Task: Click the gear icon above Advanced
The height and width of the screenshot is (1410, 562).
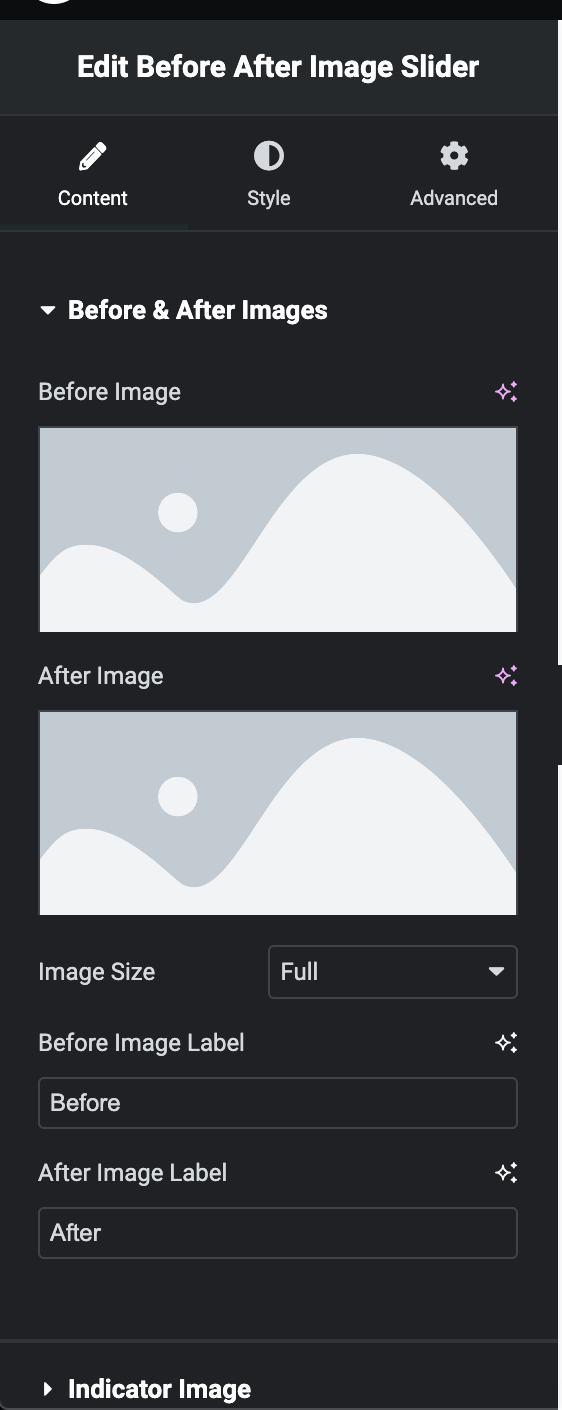Action: point(454,156)
